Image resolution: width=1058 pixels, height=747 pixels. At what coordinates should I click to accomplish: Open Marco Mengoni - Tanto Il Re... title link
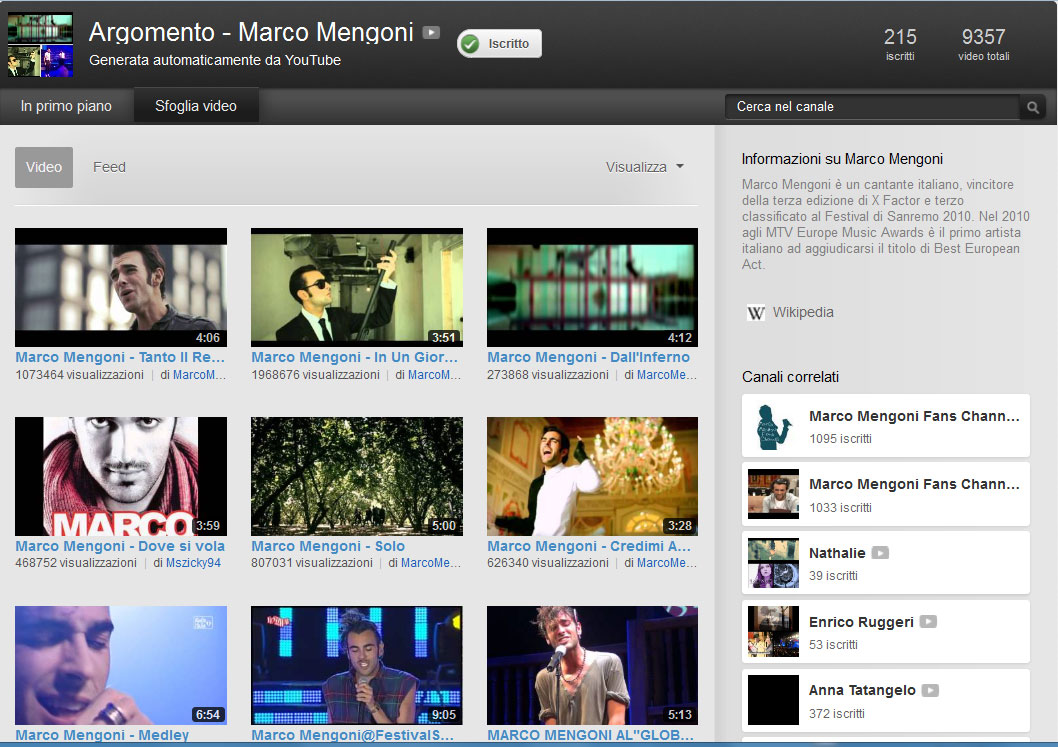[x=120, y=357]
